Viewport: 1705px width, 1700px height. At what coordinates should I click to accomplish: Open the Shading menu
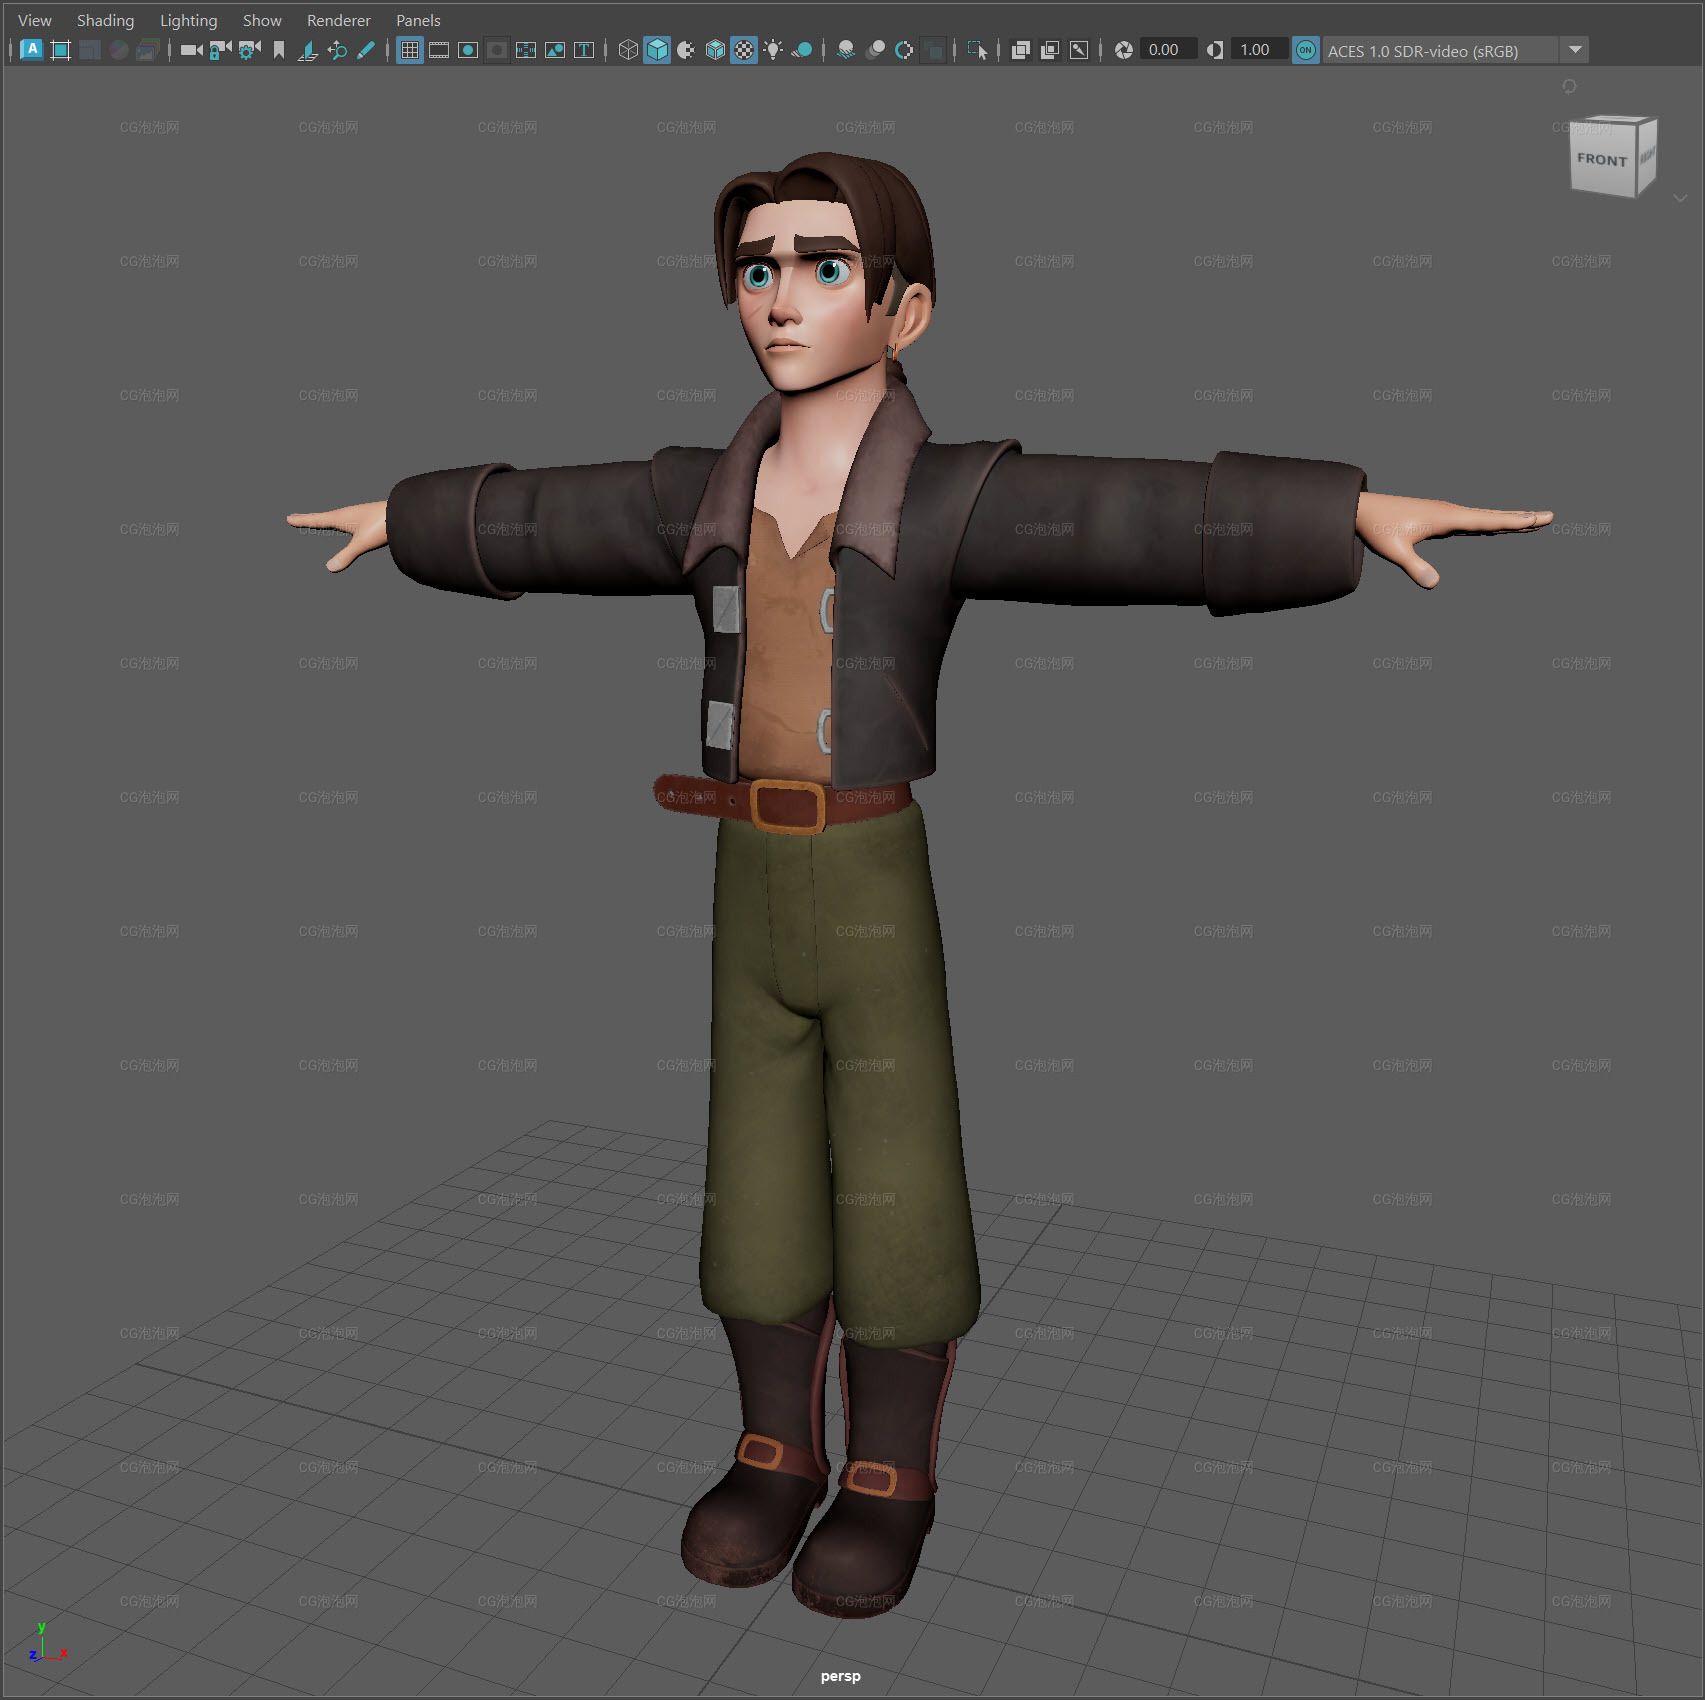pos(105,20)
